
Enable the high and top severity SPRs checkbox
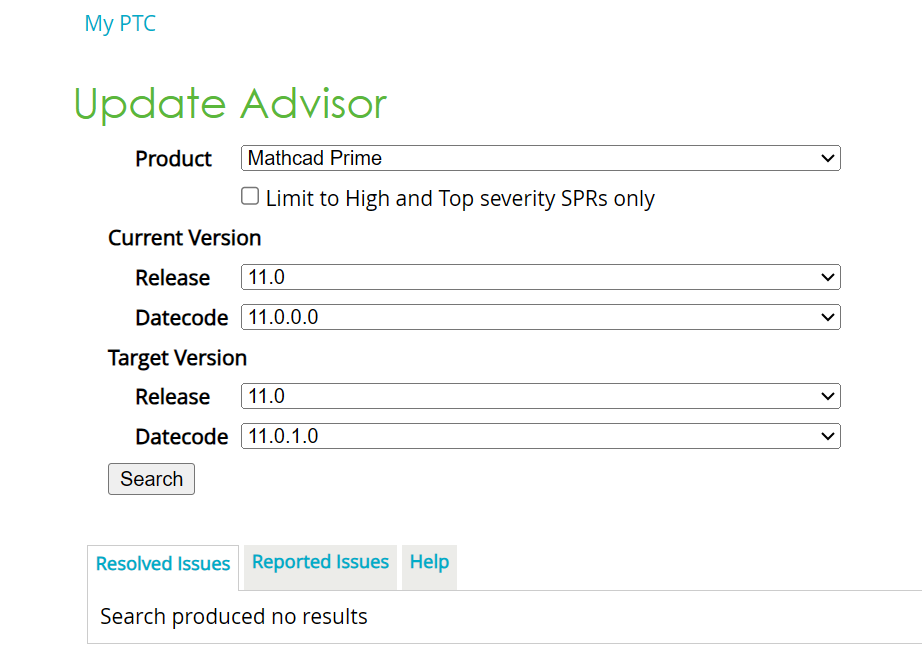point(249,196)
